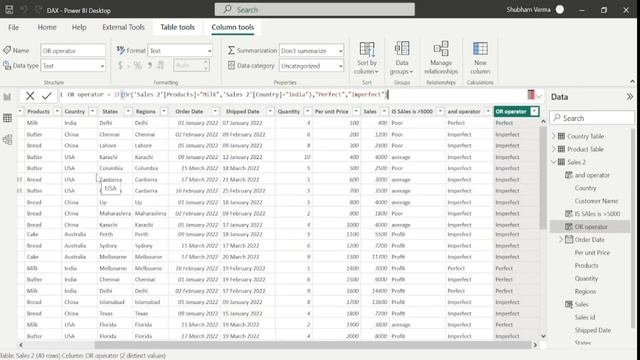The width and height of the screenshot is (640, 360).
Task: Select the Customer Name field
Action: point(596,201)
